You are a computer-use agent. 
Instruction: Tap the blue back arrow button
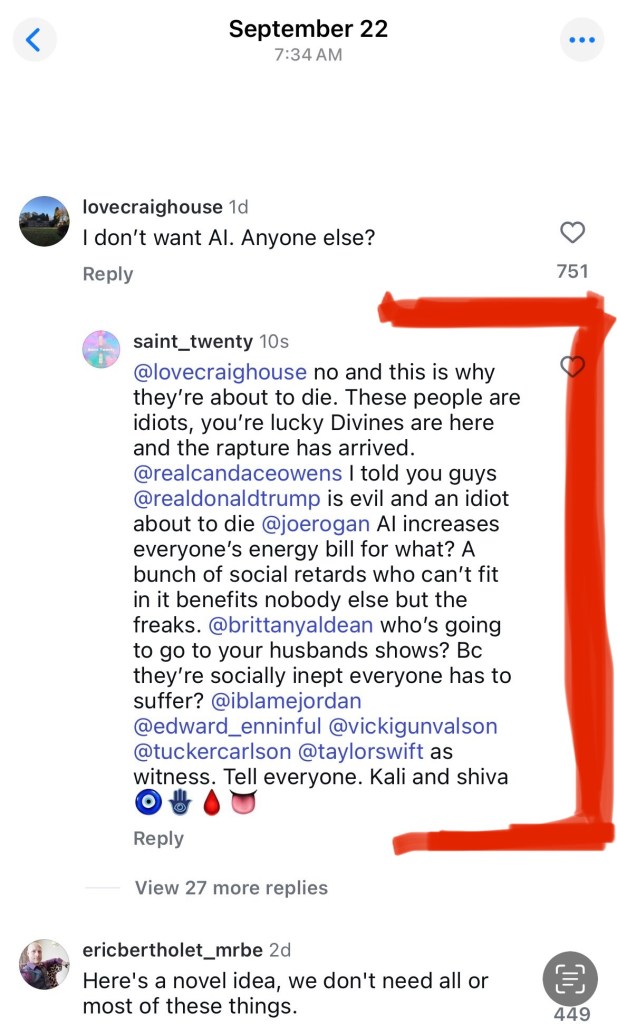pyautogui.click(x=34, y=40)
